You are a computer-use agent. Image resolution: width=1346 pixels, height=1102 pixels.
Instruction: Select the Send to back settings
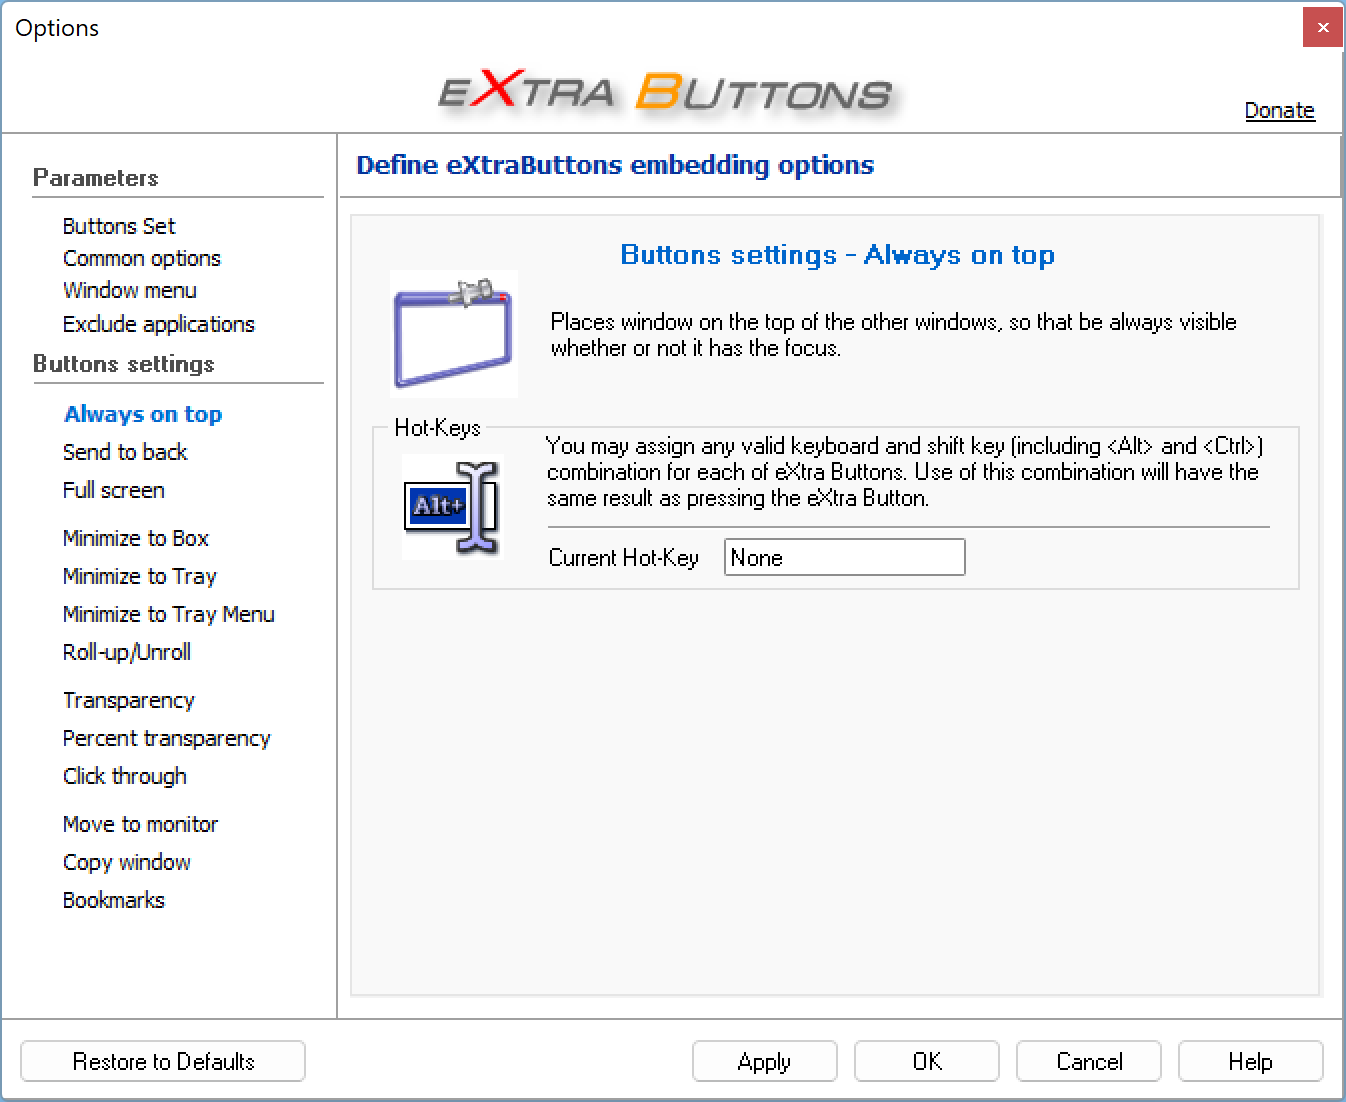[125, 452]
